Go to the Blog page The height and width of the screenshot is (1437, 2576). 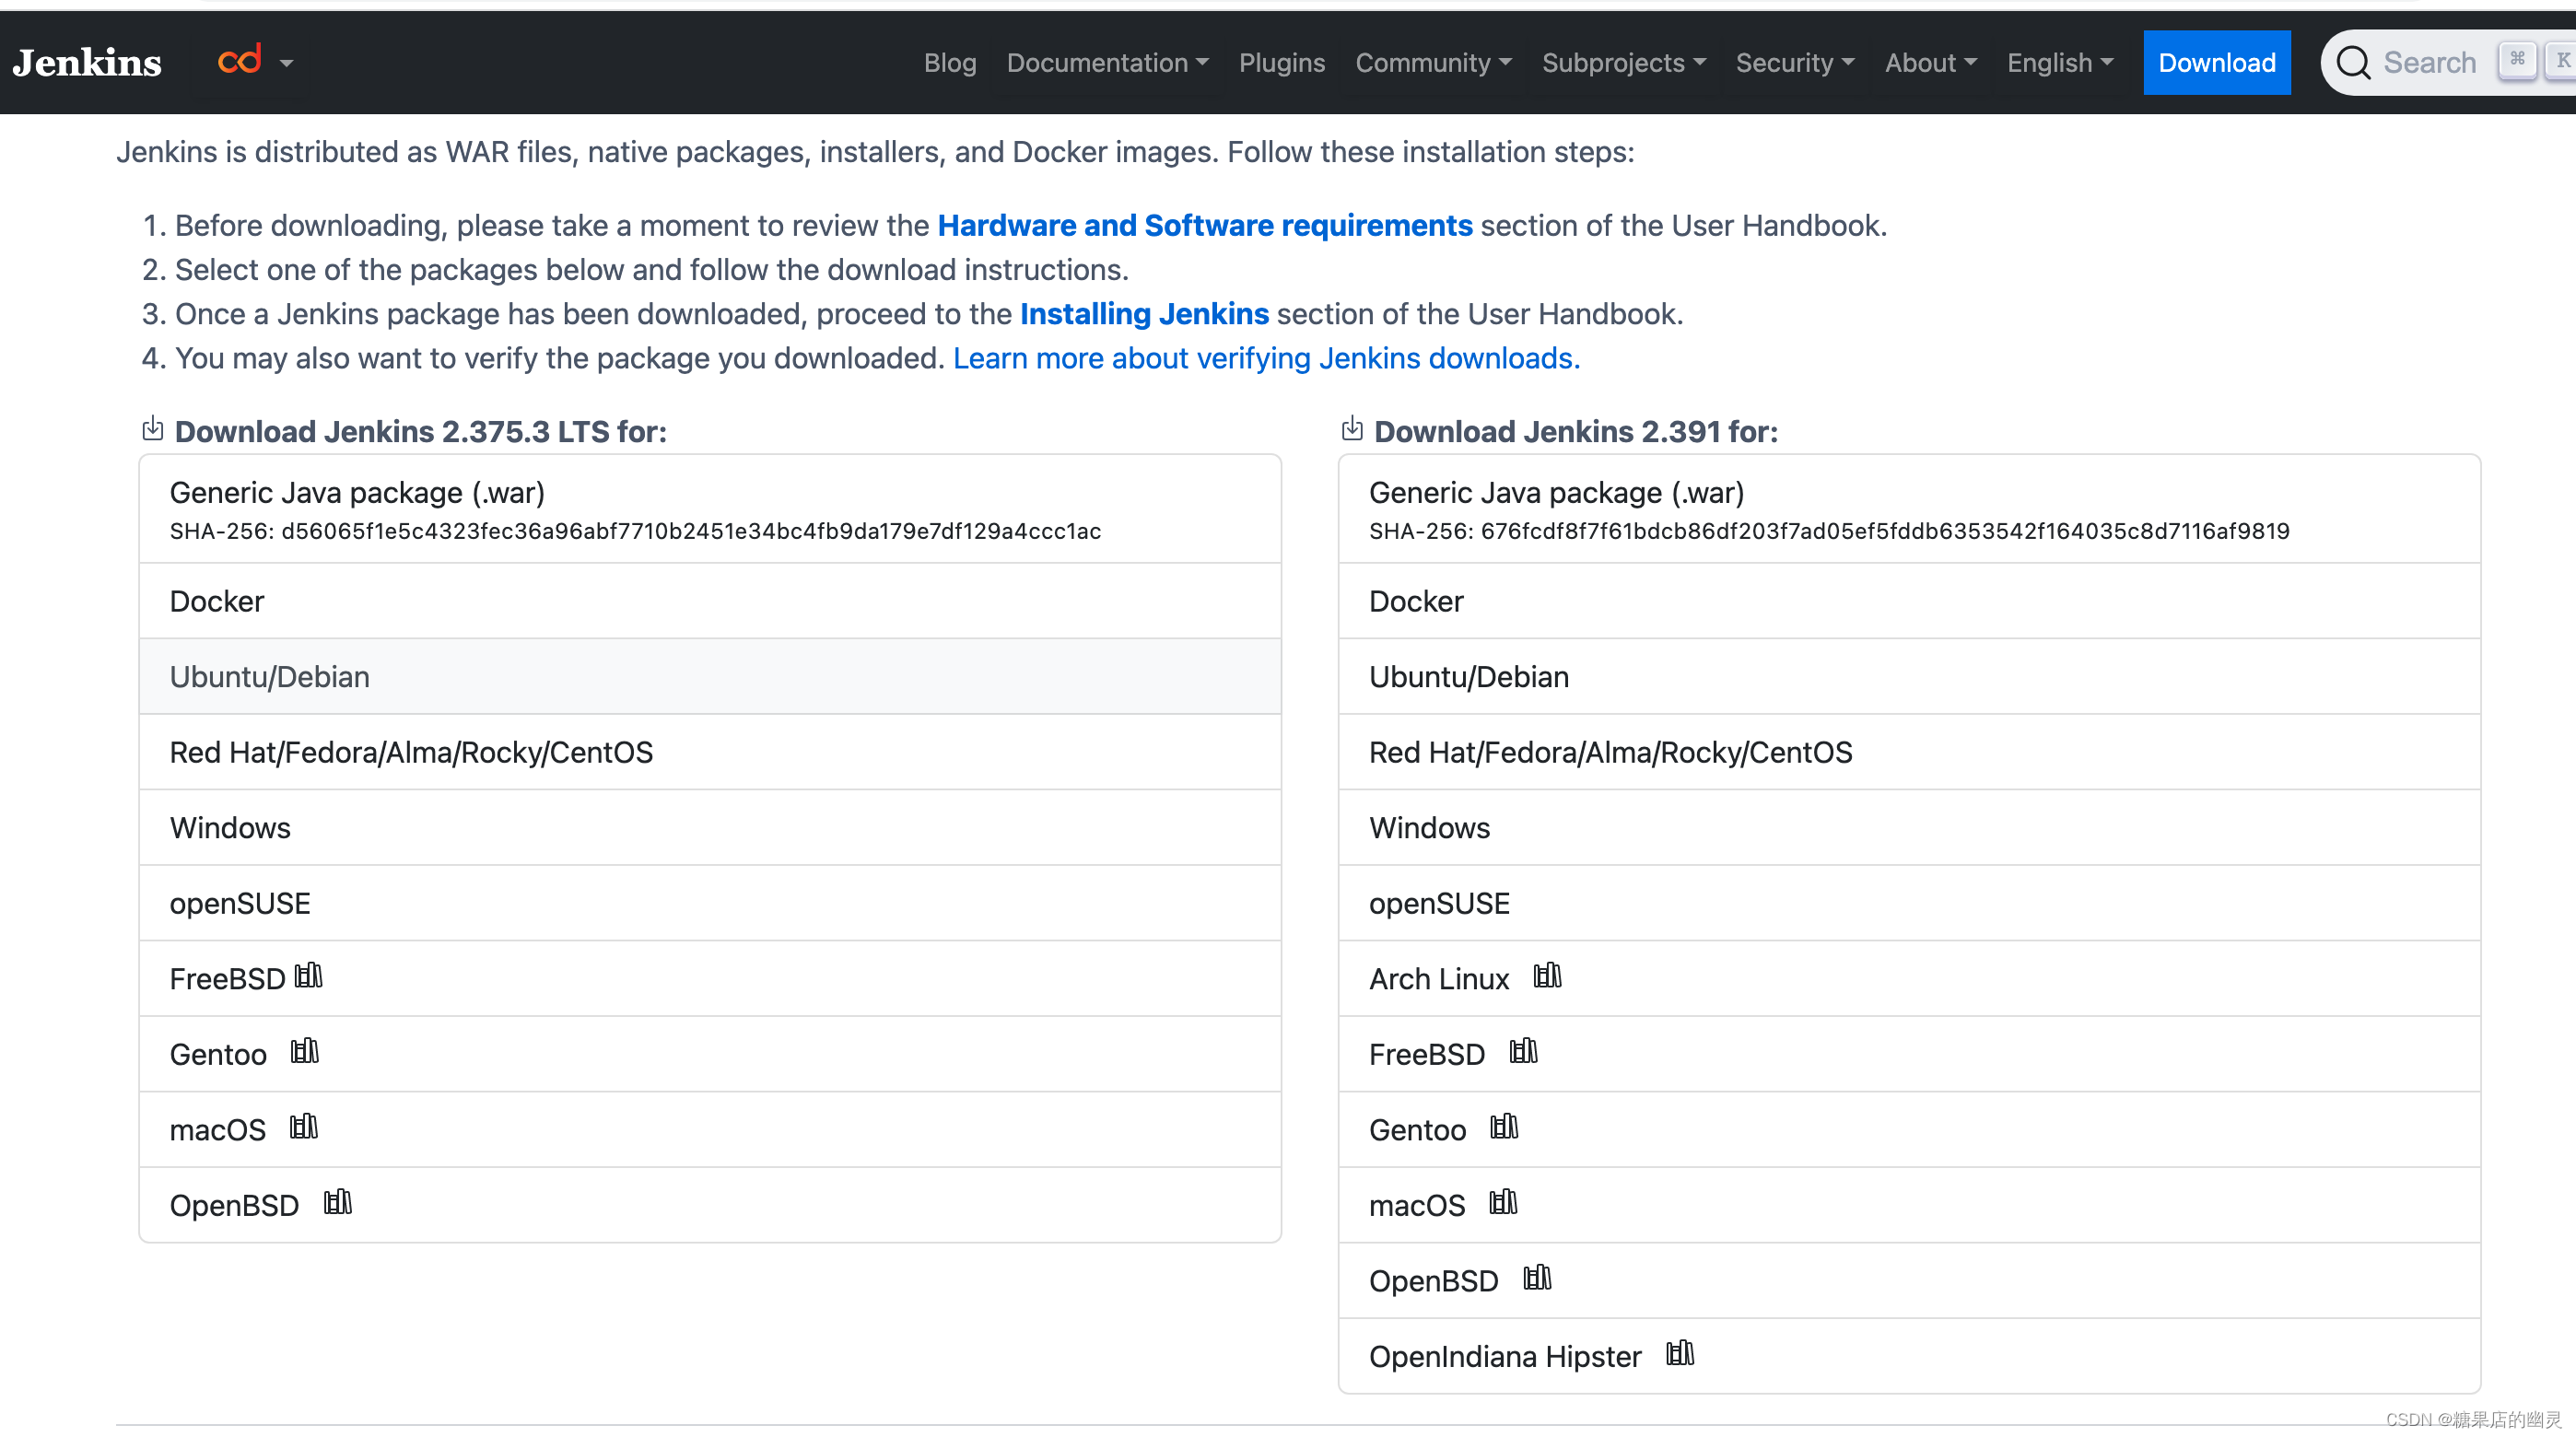click(x=950, y=63)
